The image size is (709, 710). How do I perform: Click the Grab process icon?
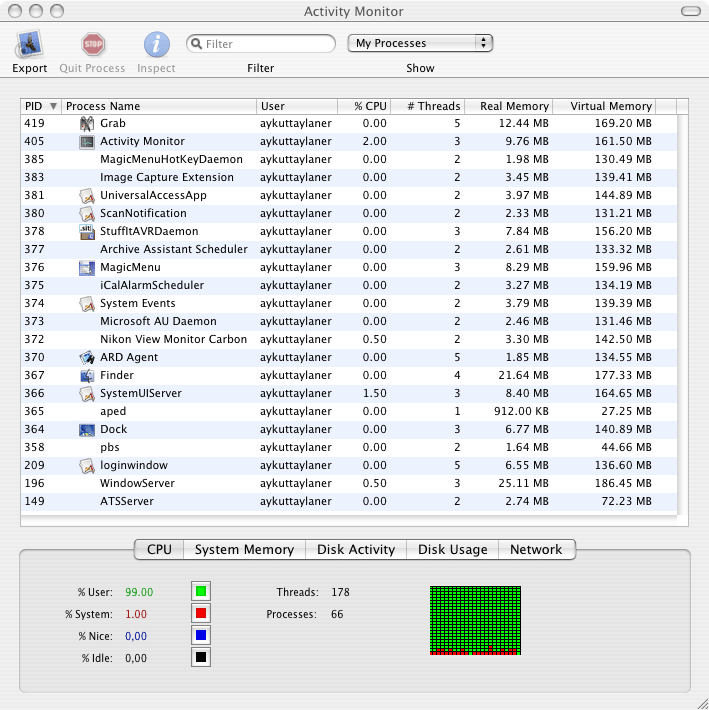[86, 123]
